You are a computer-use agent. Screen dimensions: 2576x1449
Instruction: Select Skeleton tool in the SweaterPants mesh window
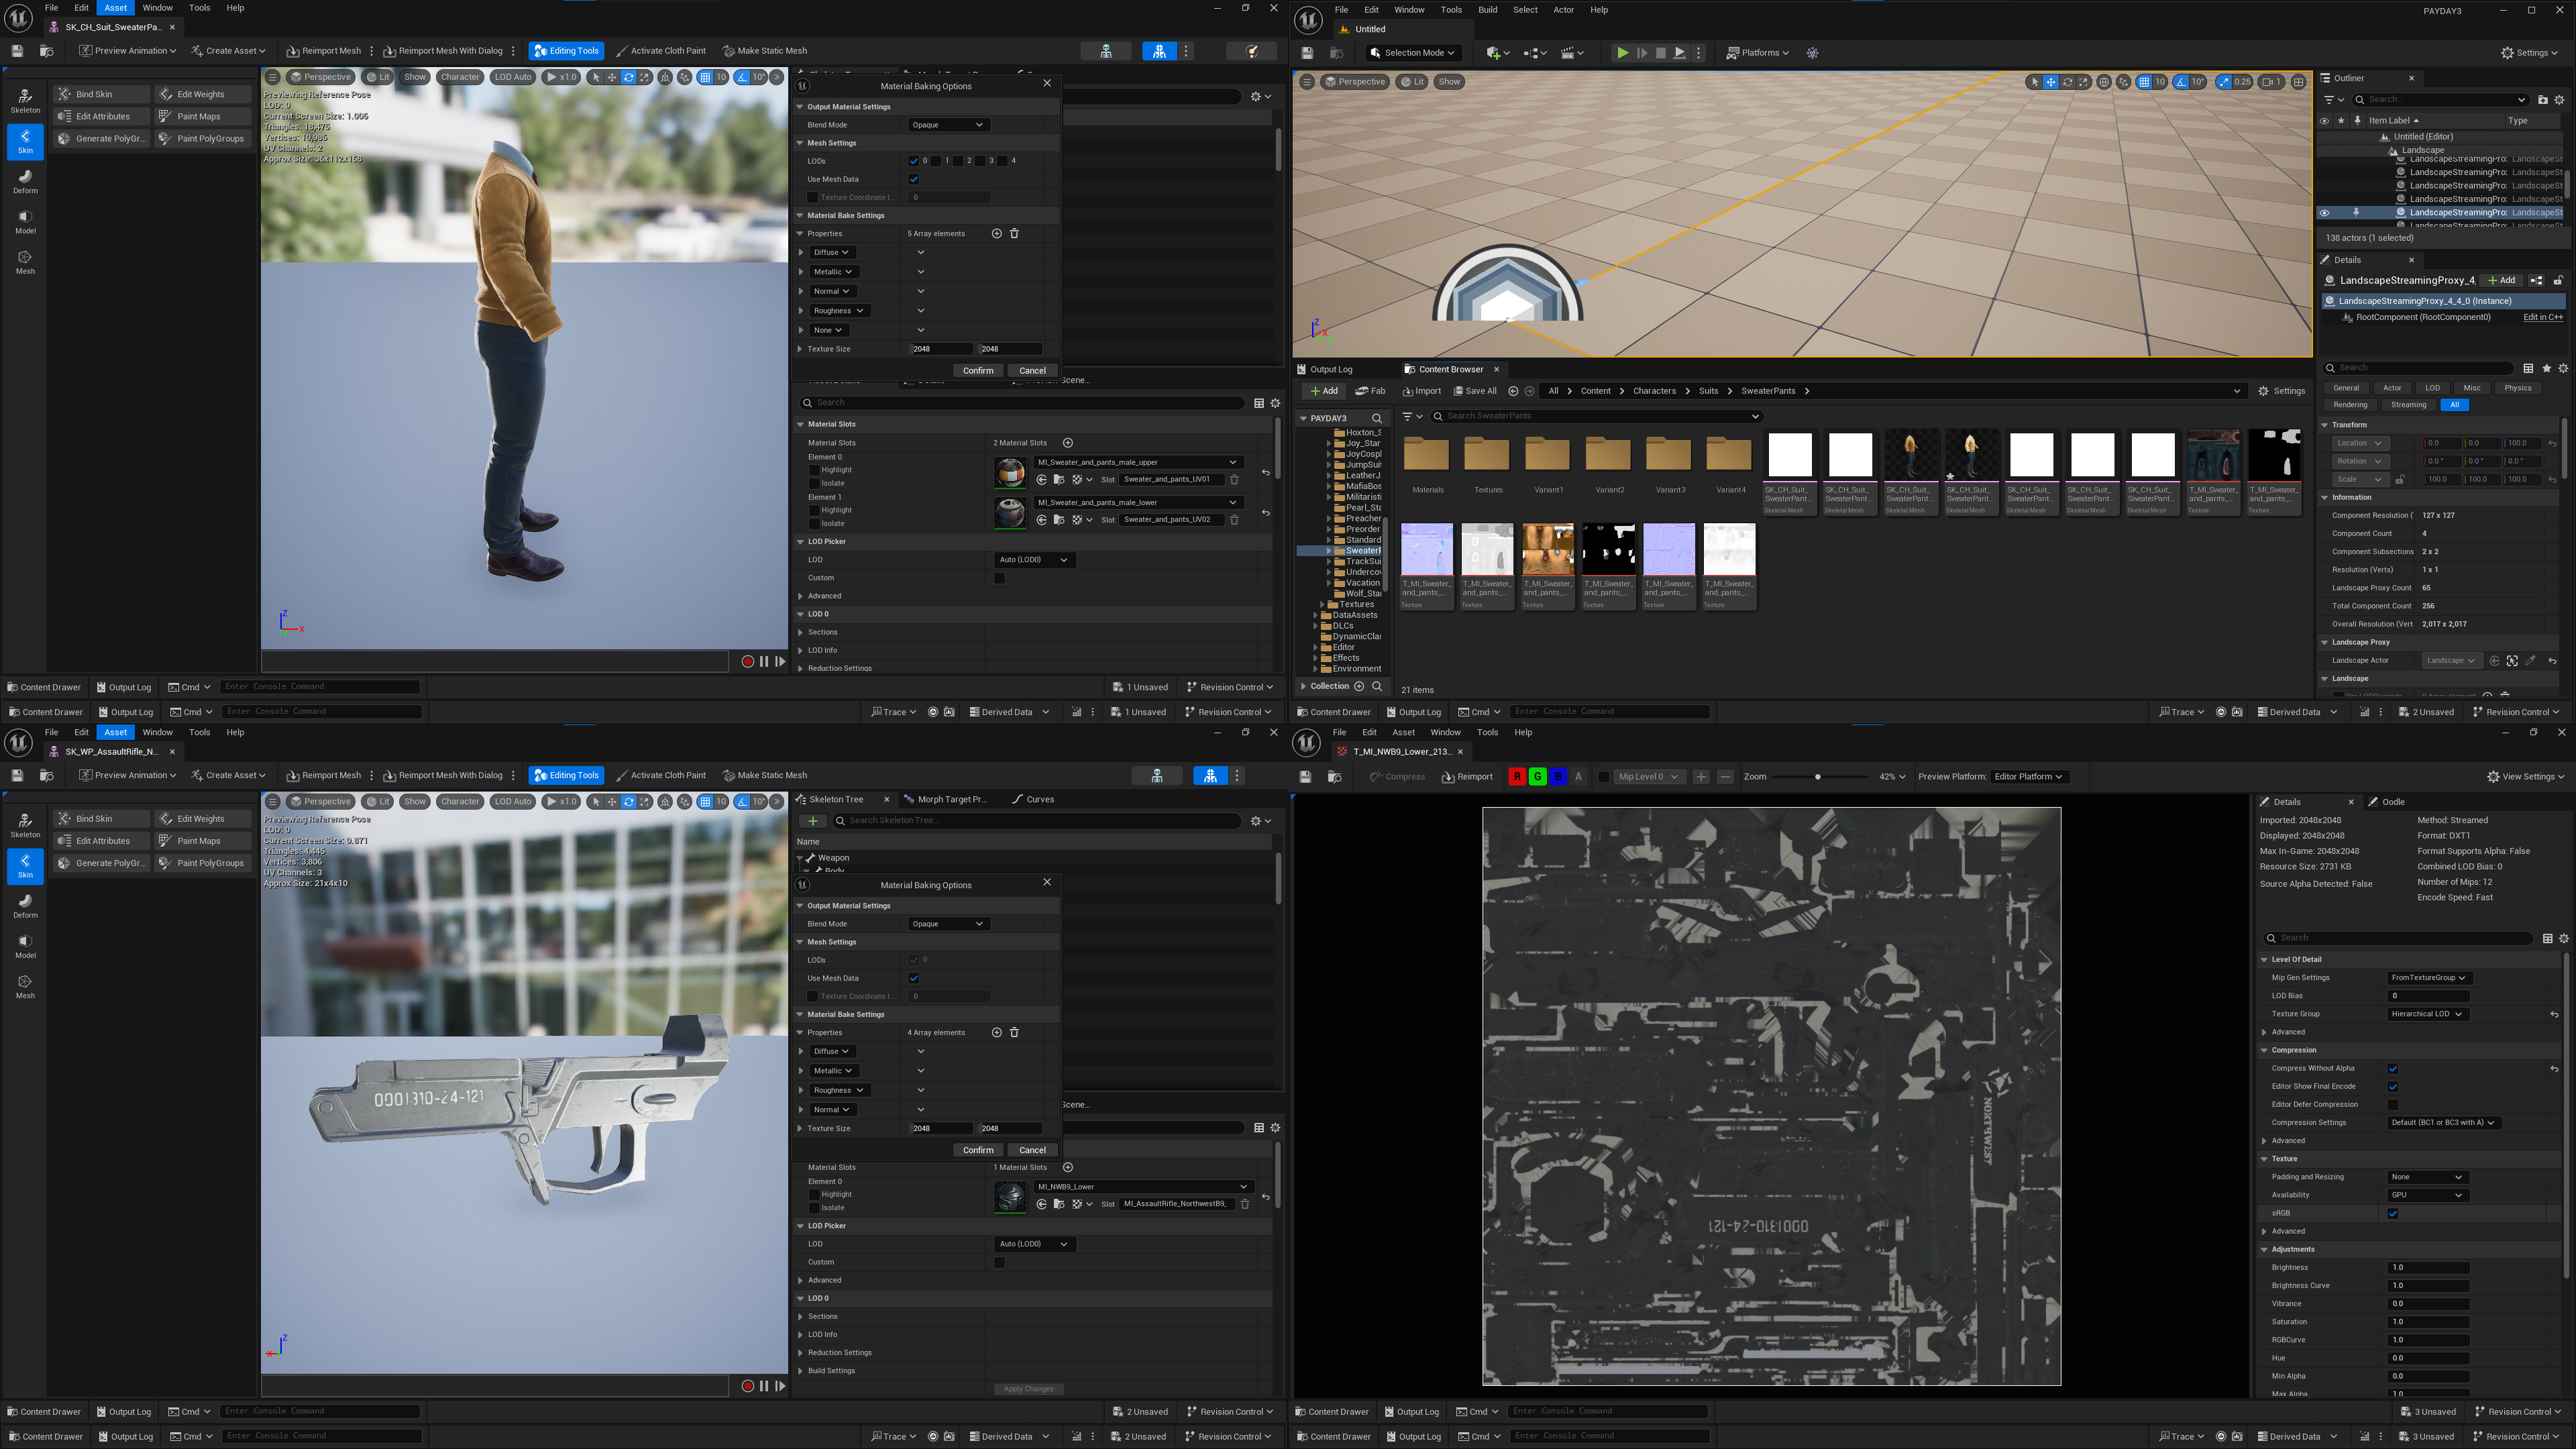point(25,101)
